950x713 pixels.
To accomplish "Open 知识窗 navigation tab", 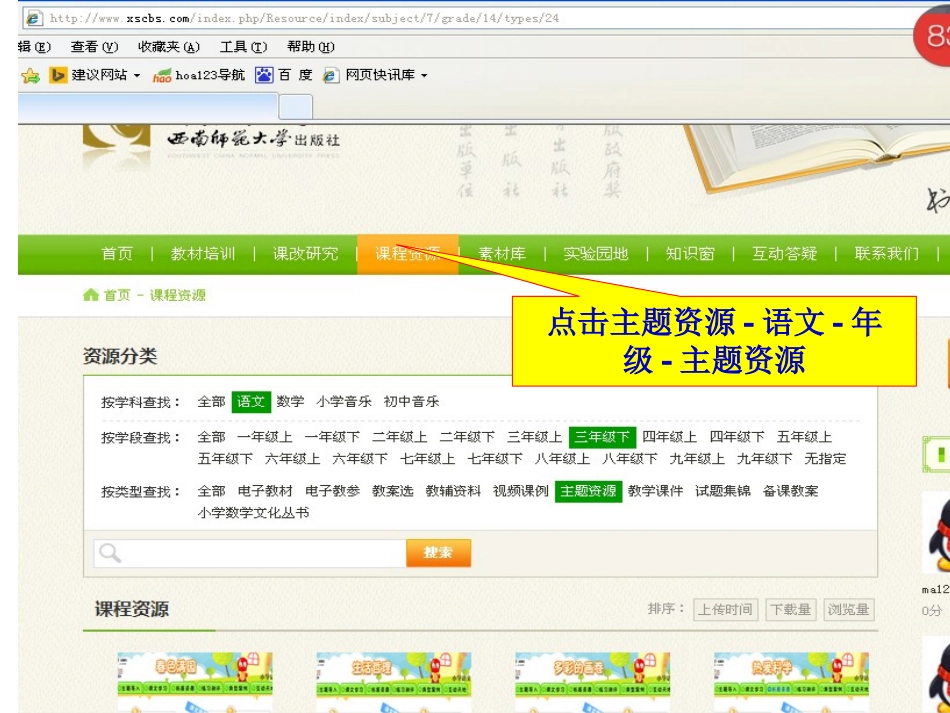I will [690, 254].
